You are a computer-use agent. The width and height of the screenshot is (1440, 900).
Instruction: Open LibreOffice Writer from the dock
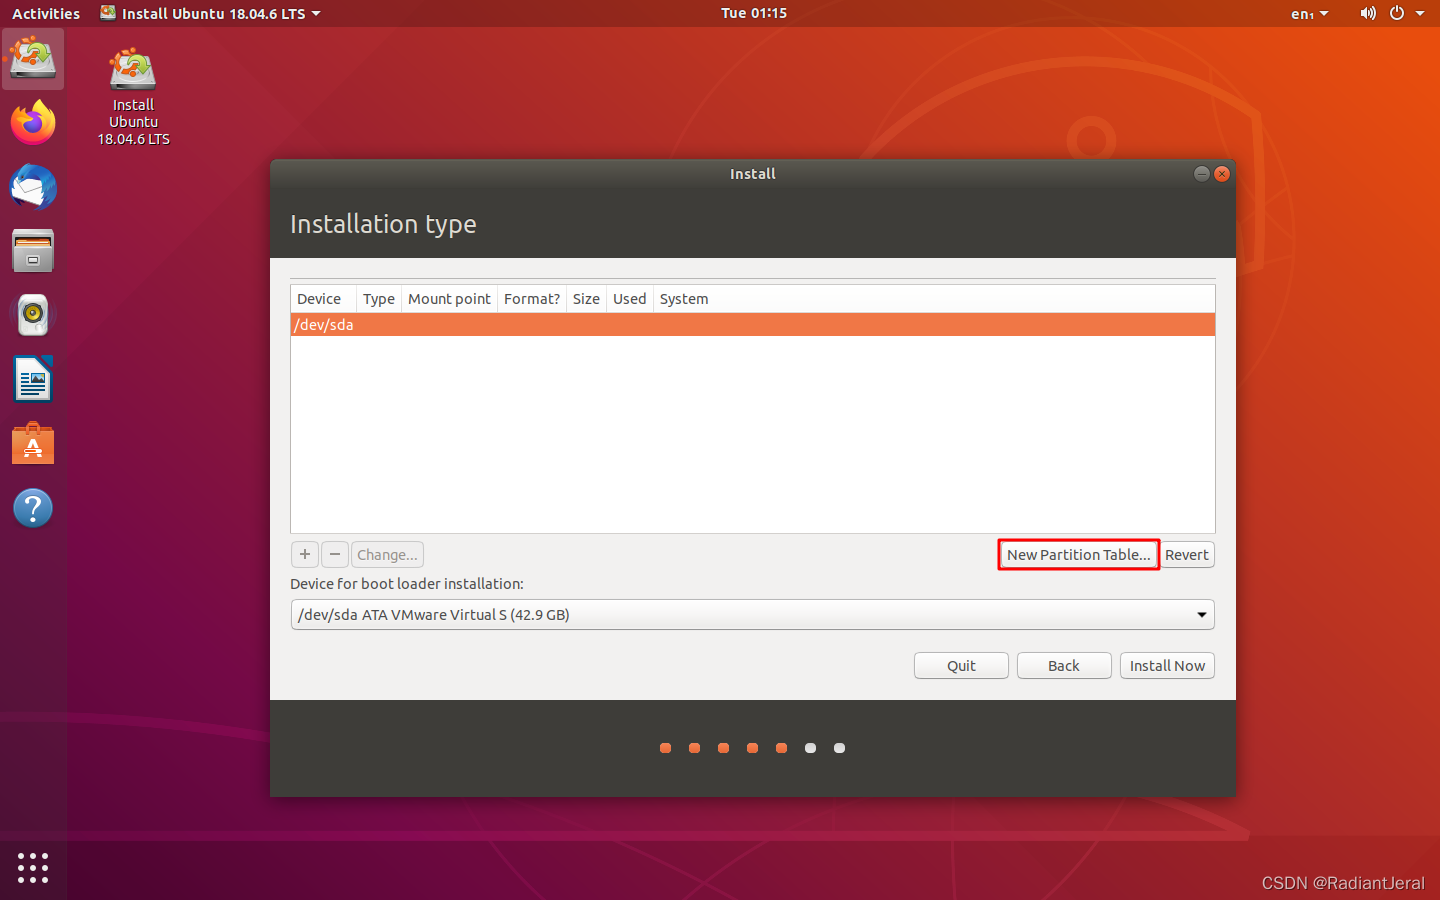point(33,380)
